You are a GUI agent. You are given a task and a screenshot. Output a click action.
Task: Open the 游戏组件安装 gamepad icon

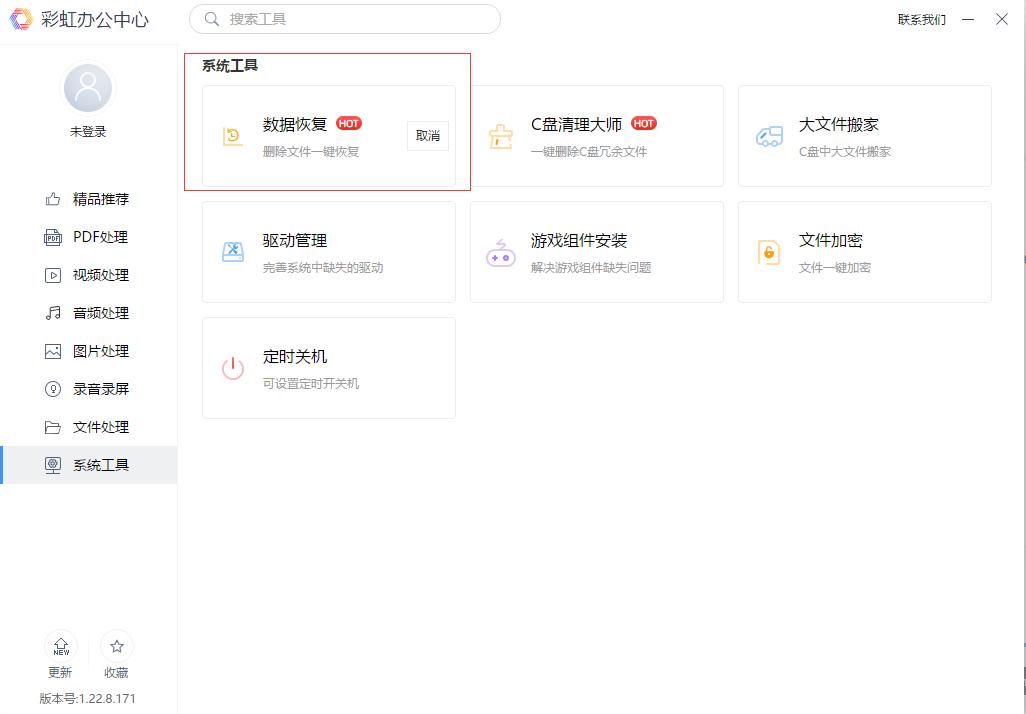click(x=501, y=252)
